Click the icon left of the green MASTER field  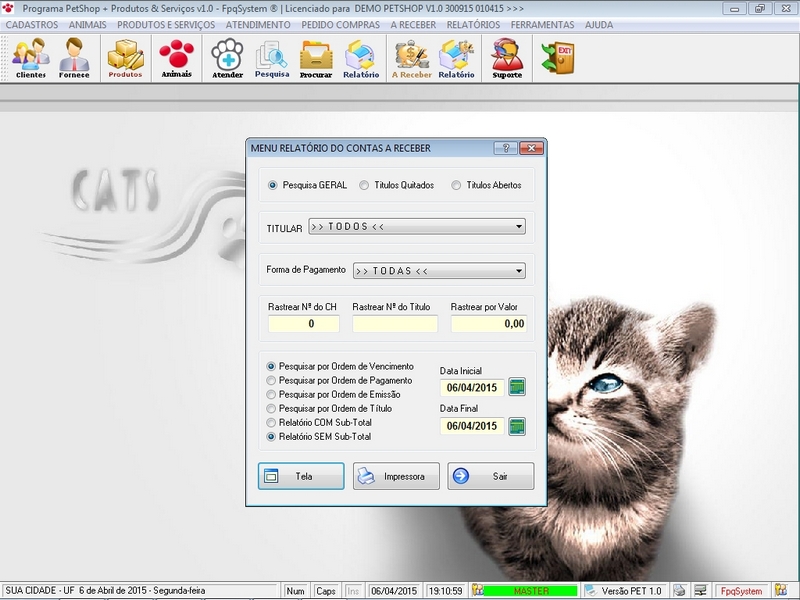tap(478, 590)
